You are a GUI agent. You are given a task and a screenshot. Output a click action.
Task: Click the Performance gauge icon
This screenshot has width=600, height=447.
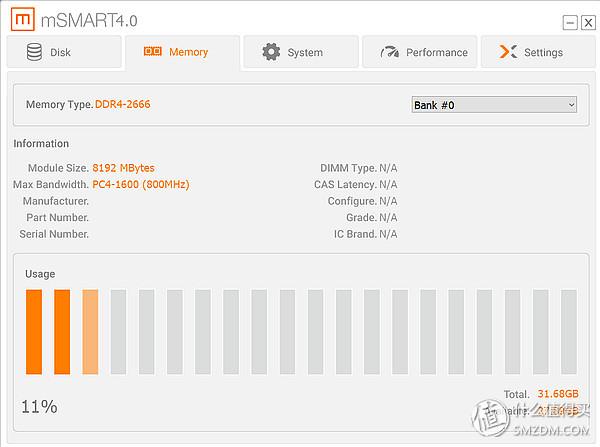390,52
